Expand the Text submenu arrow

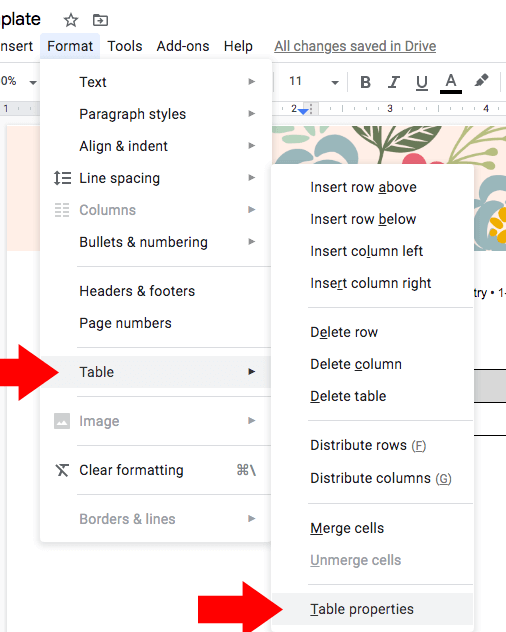coord(252,82)
